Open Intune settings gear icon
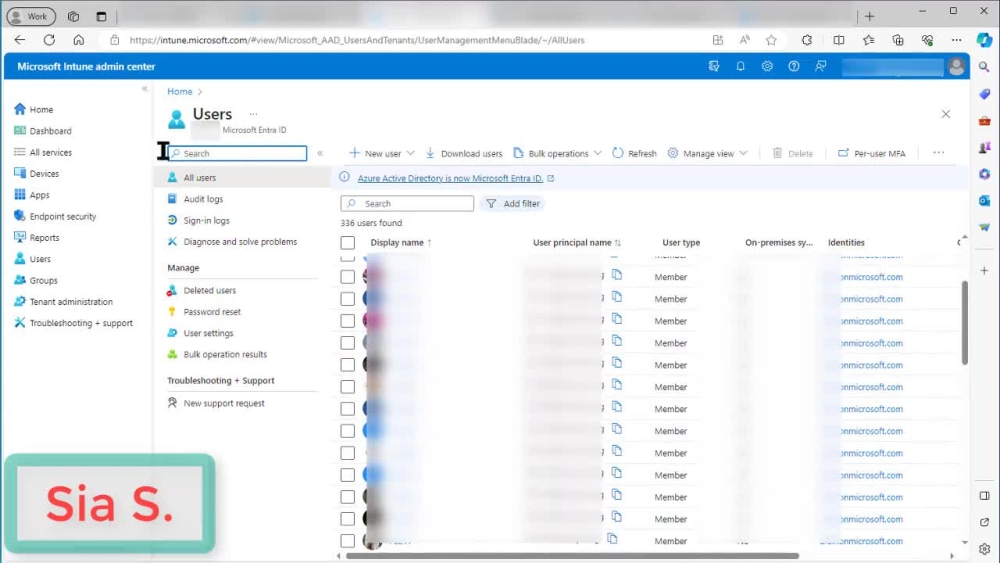This screenshot has width=1000, height=563. point(767,66)
